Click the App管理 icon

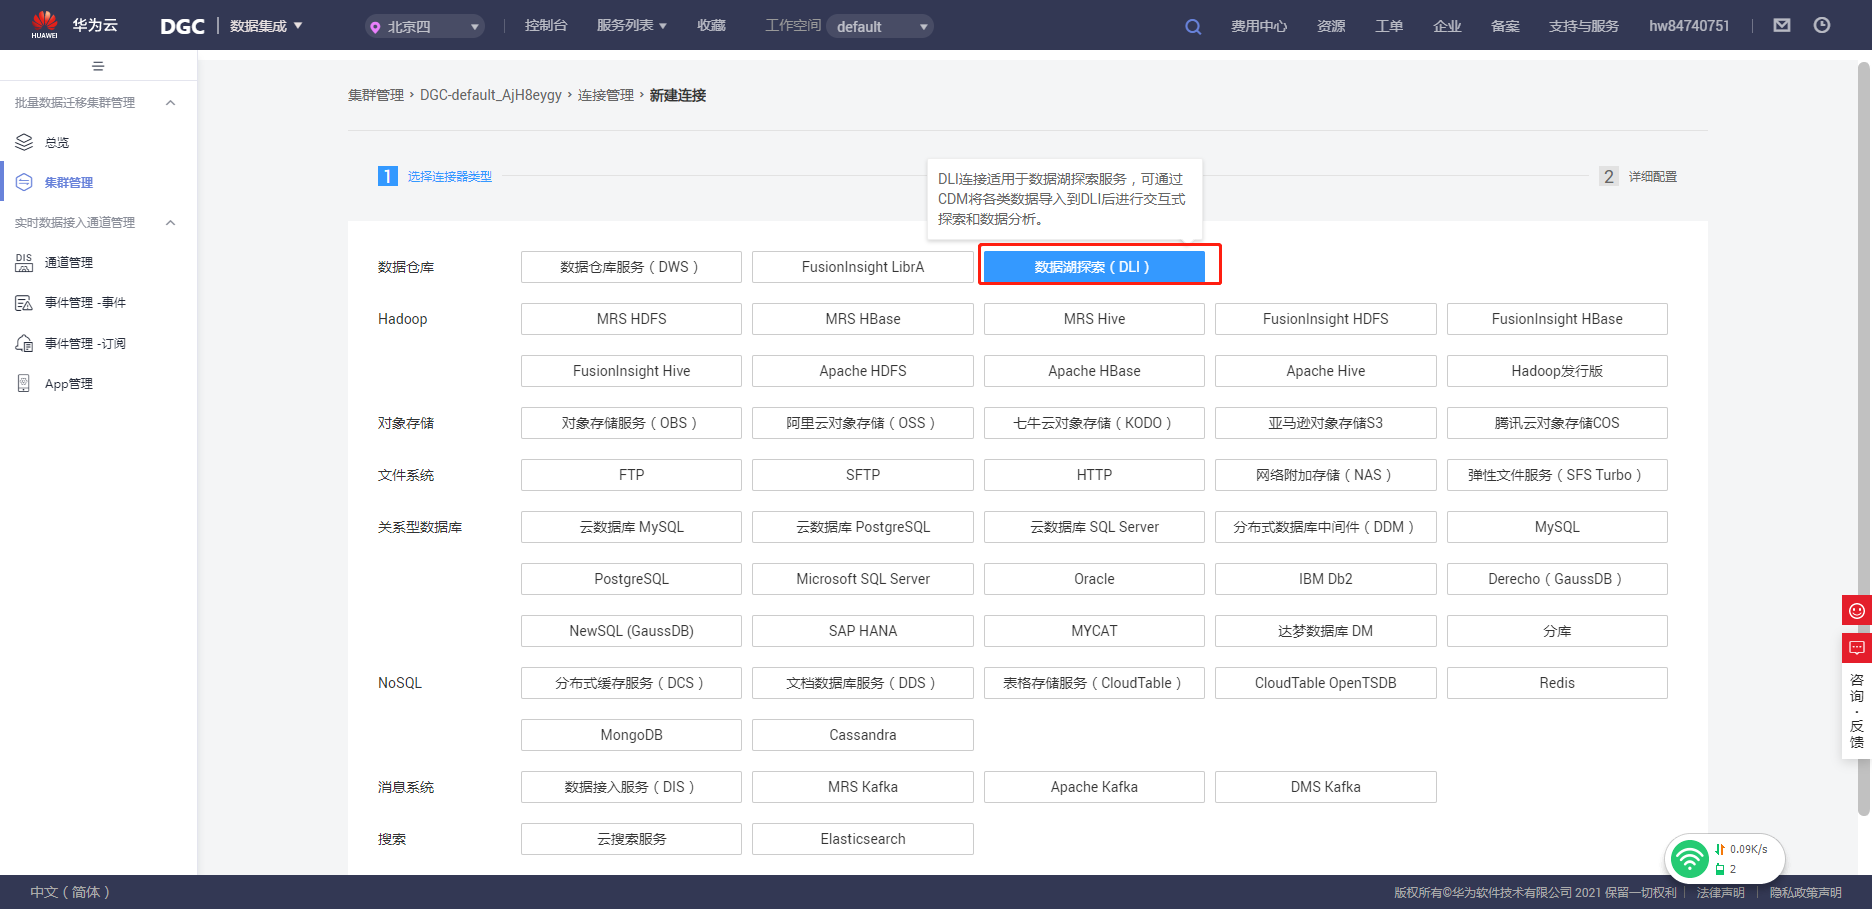click(24, 383)
